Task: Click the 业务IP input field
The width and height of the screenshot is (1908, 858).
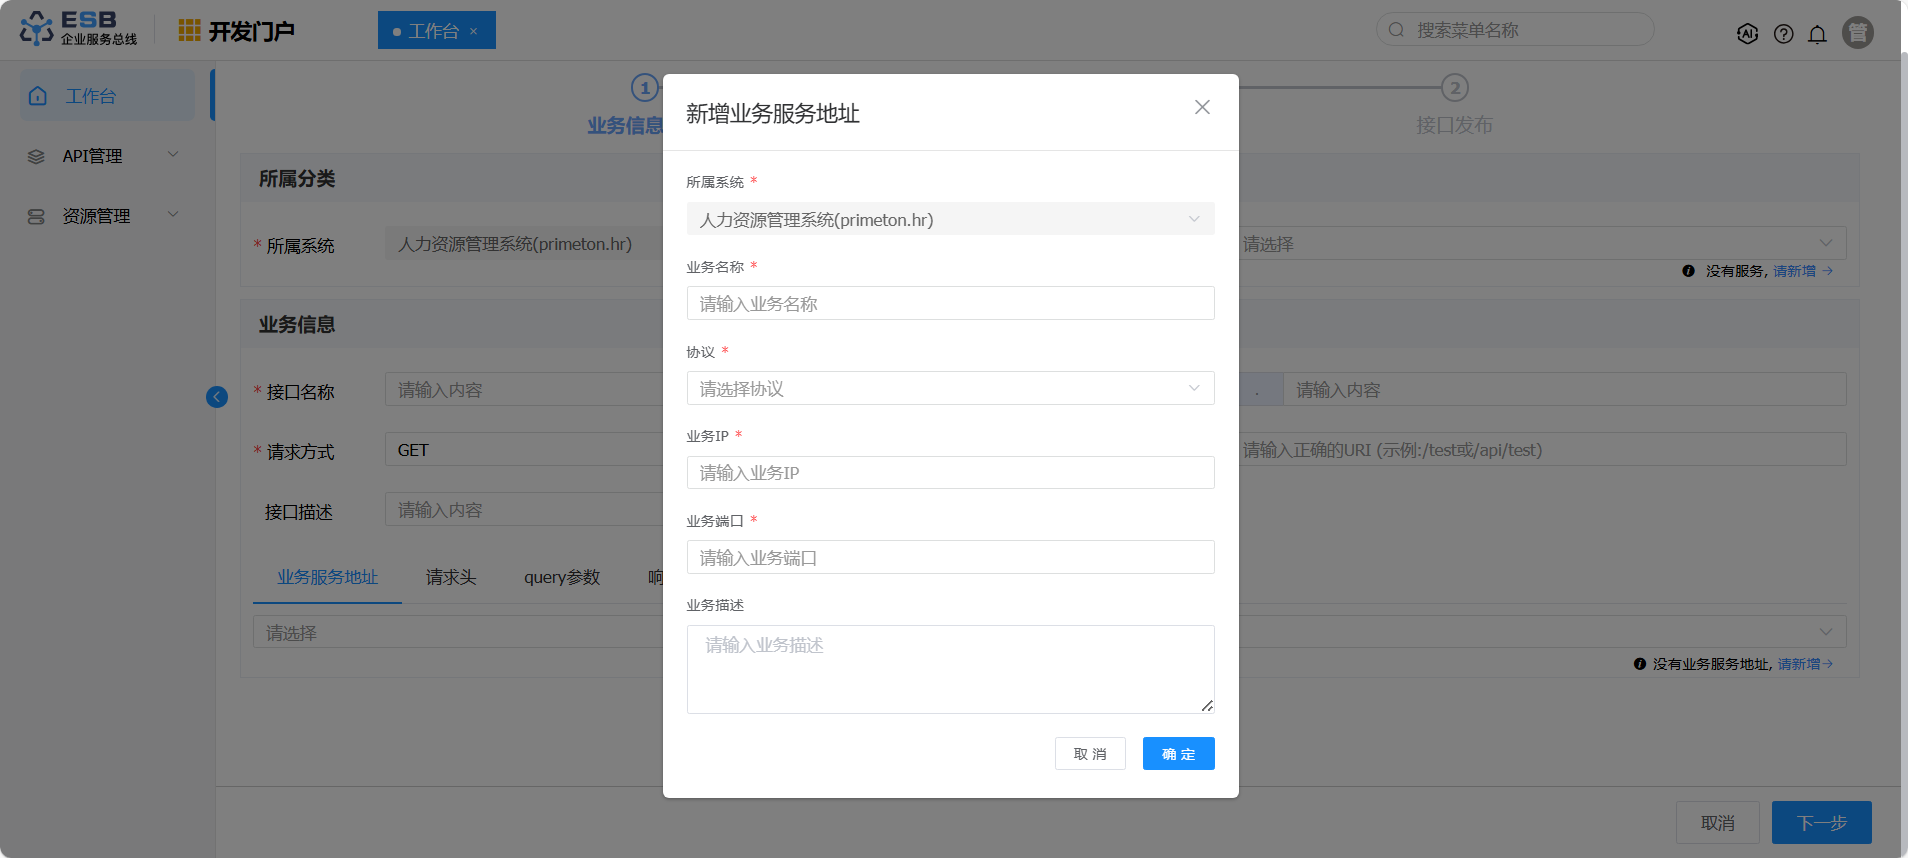Action: pos(950,473)
